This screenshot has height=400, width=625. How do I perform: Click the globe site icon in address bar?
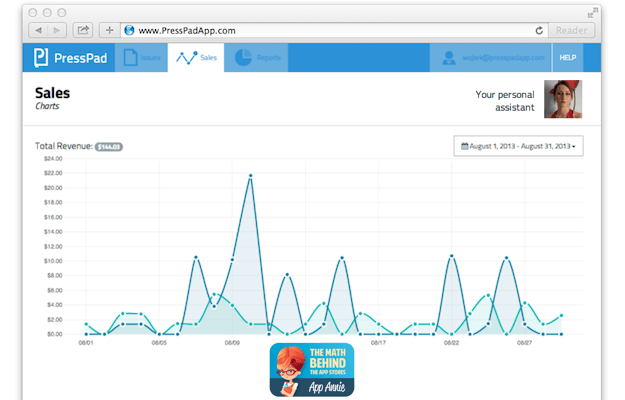click(129, 30)
